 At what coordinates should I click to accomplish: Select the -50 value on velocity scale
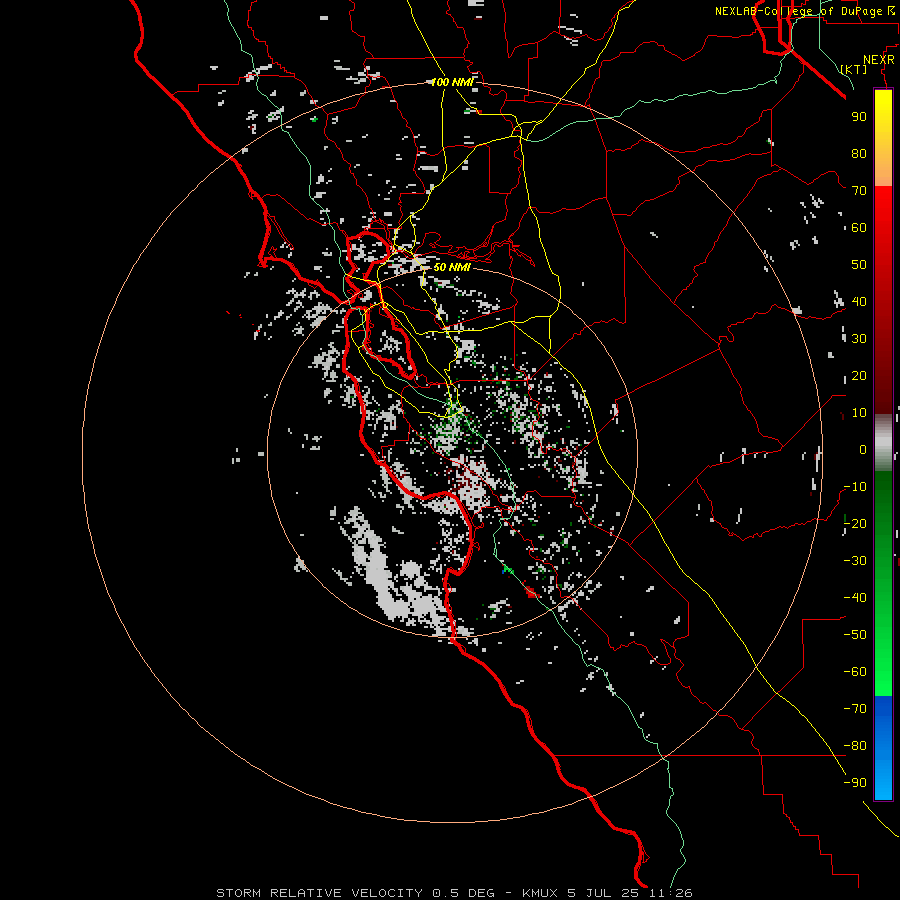pyautogui.click(x=855, y=635)
